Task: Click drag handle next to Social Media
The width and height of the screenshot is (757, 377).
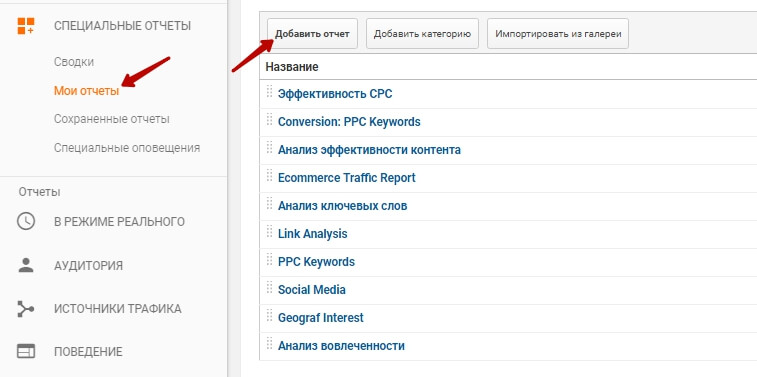Action: (x=269, y=287)
